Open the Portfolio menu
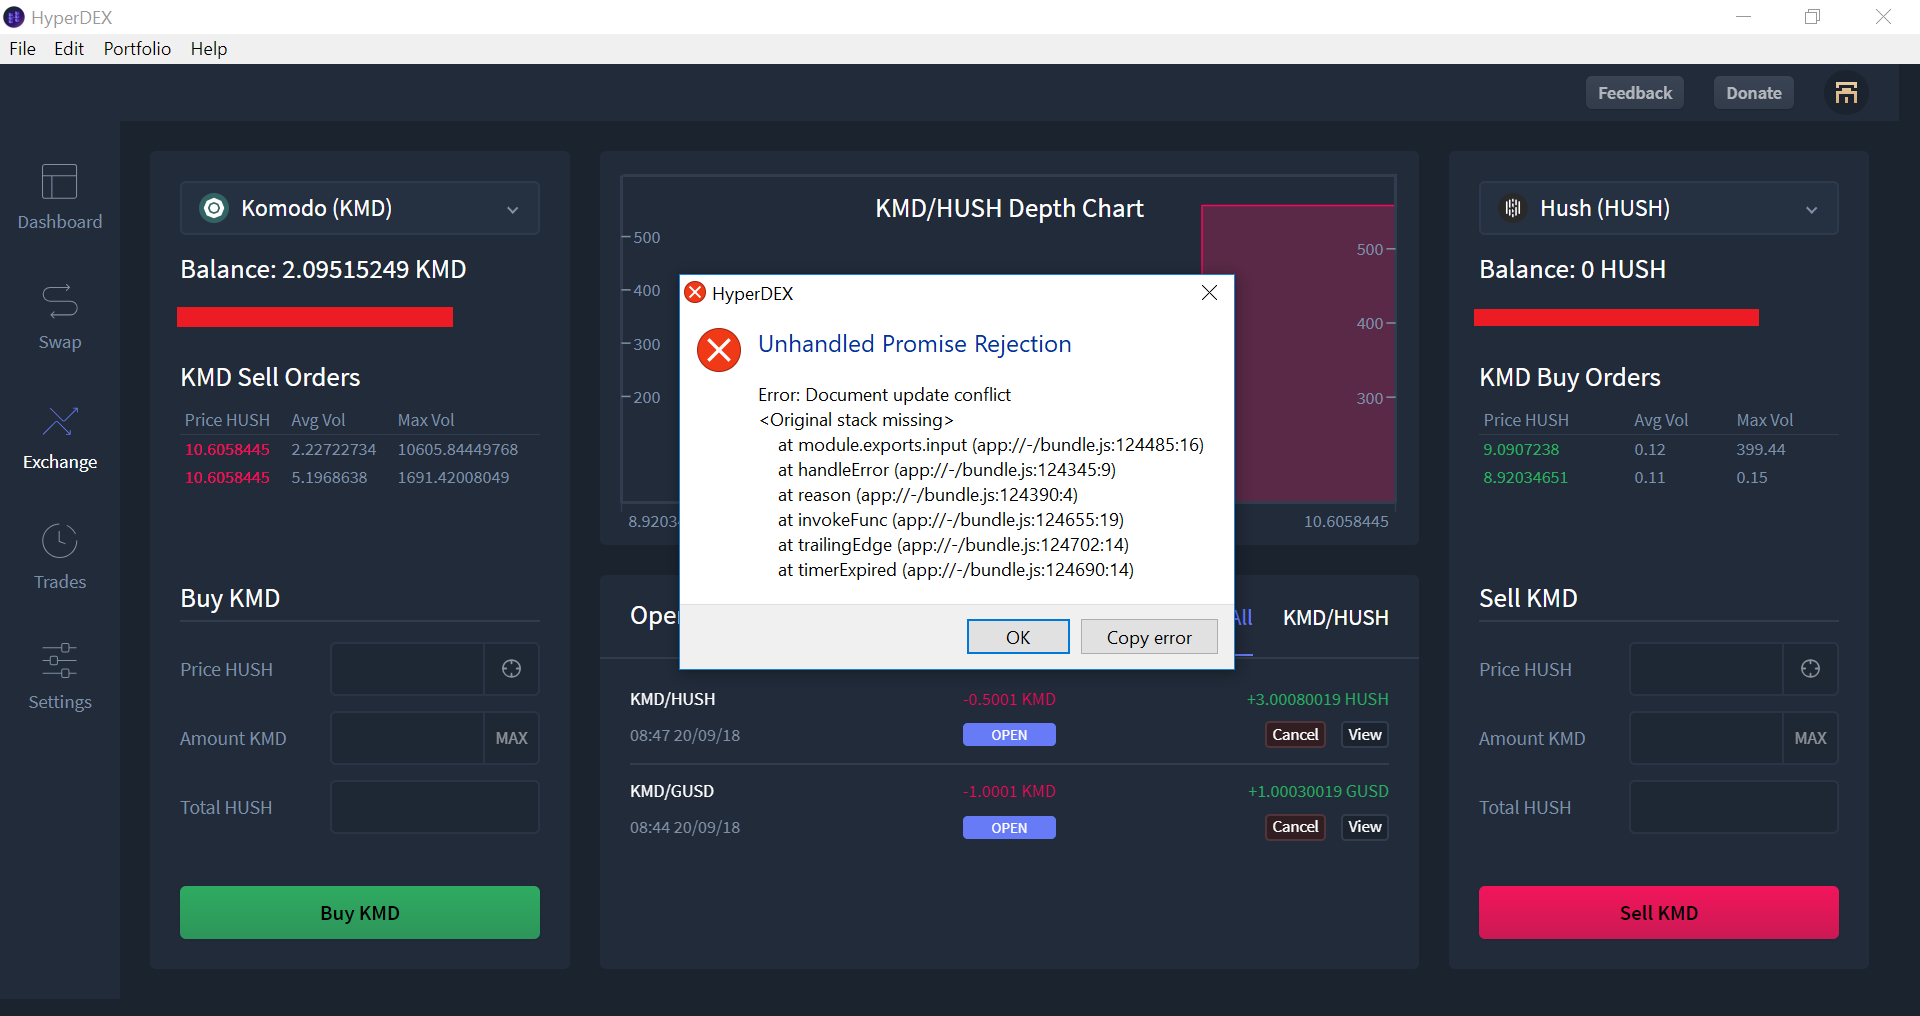 point(137,48)
